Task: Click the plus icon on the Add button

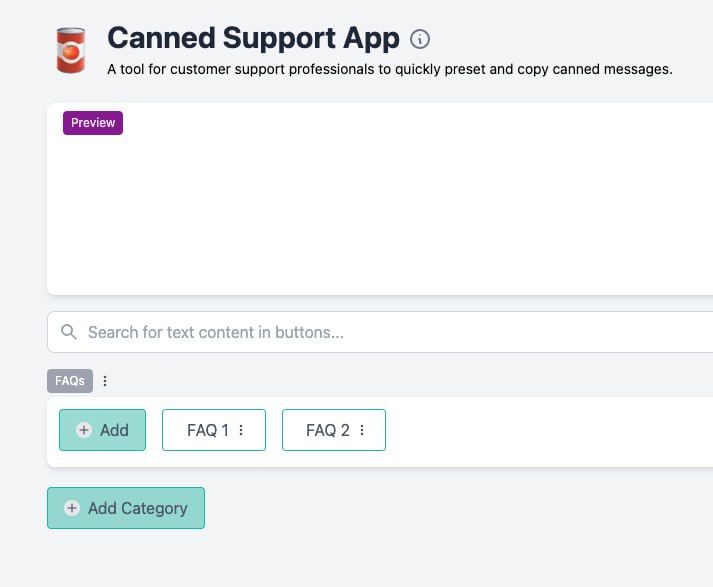Action: 84,430
